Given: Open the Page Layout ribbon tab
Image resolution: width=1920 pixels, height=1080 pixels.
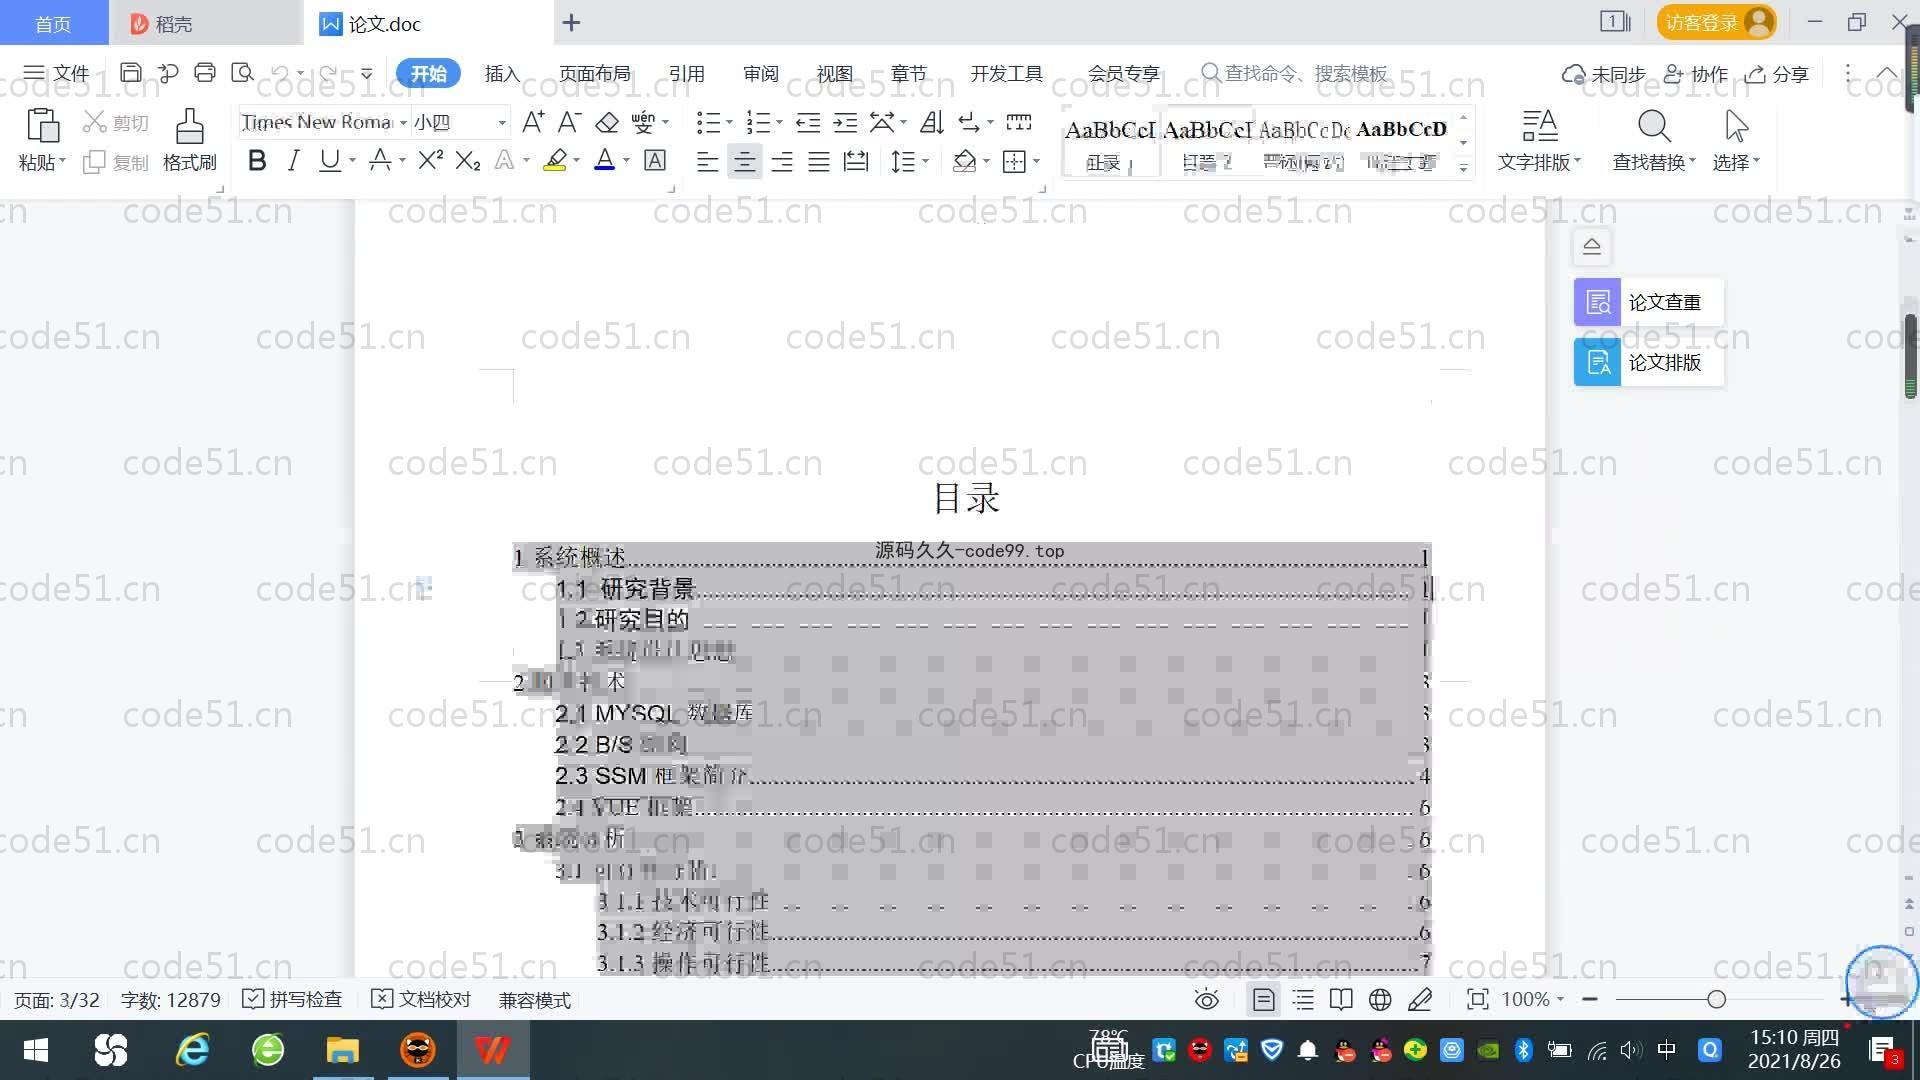Looking at the screenshot, I should click(x=594, y=73).
